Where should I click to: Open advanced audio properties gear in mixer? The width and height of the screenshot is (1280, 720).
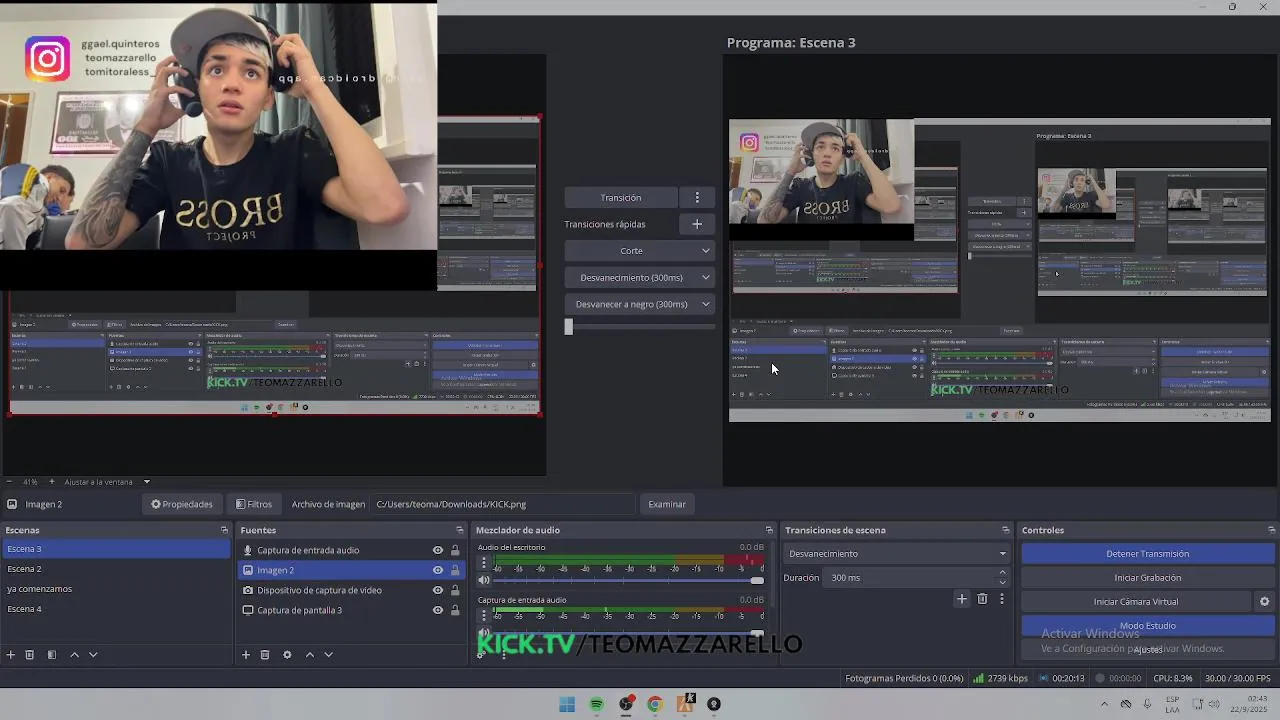481,655
